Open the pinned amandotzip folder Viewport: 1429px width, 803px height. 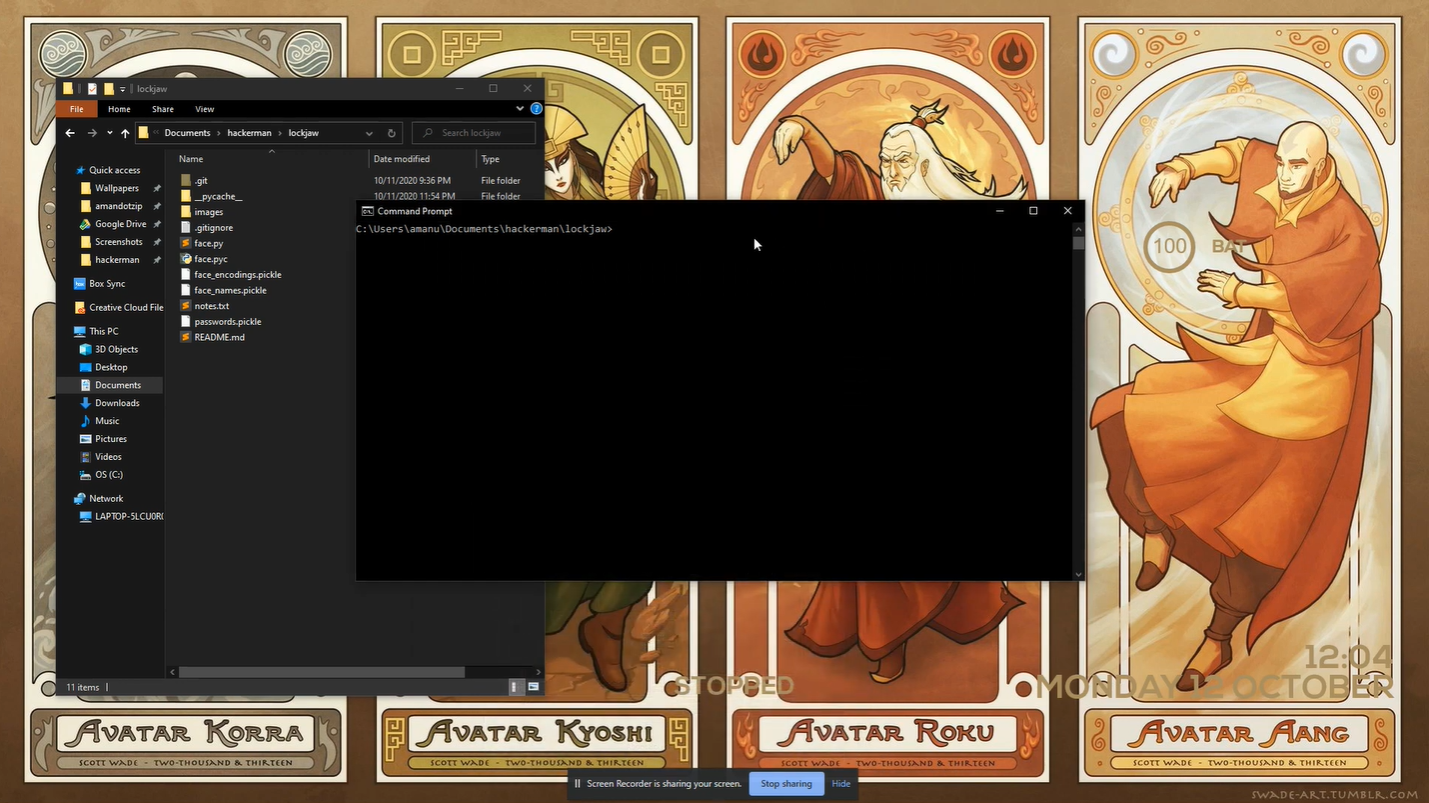[x=119, y=206]
